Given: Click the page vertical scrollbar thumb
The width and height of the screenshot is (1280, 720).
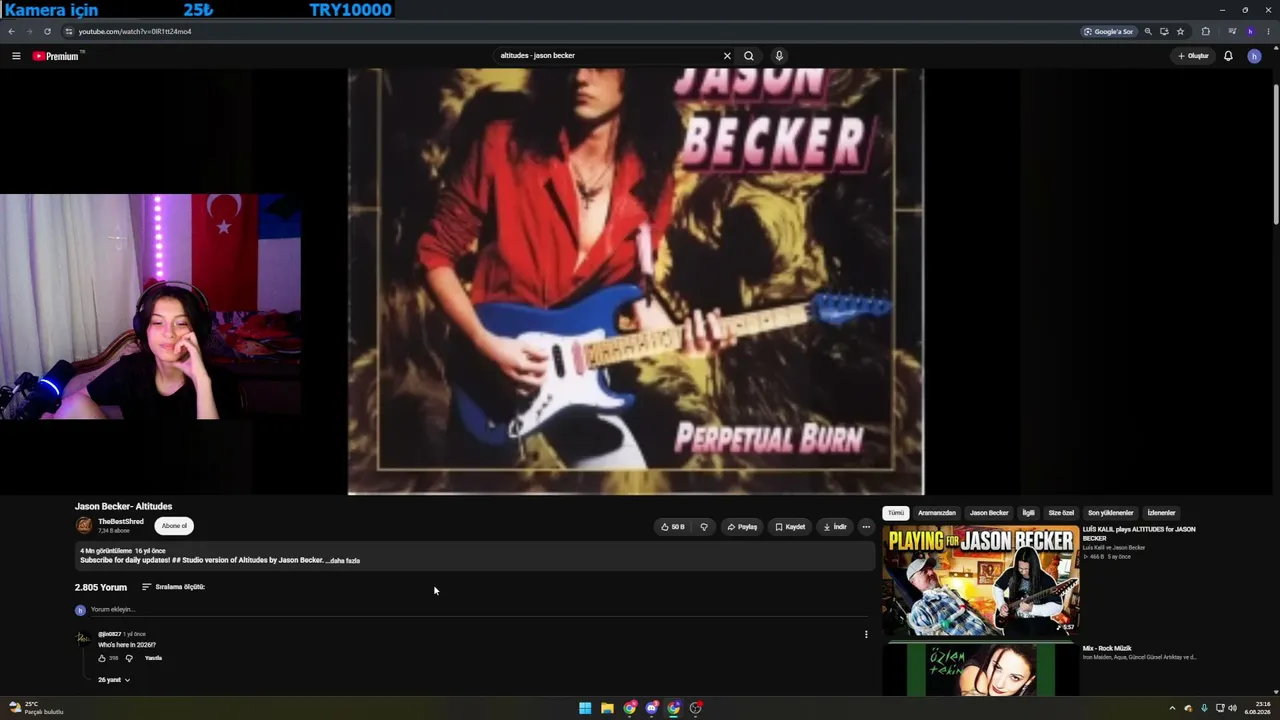Looking at the screenshot, I should pyautogui.click(x=1276, y=155).
